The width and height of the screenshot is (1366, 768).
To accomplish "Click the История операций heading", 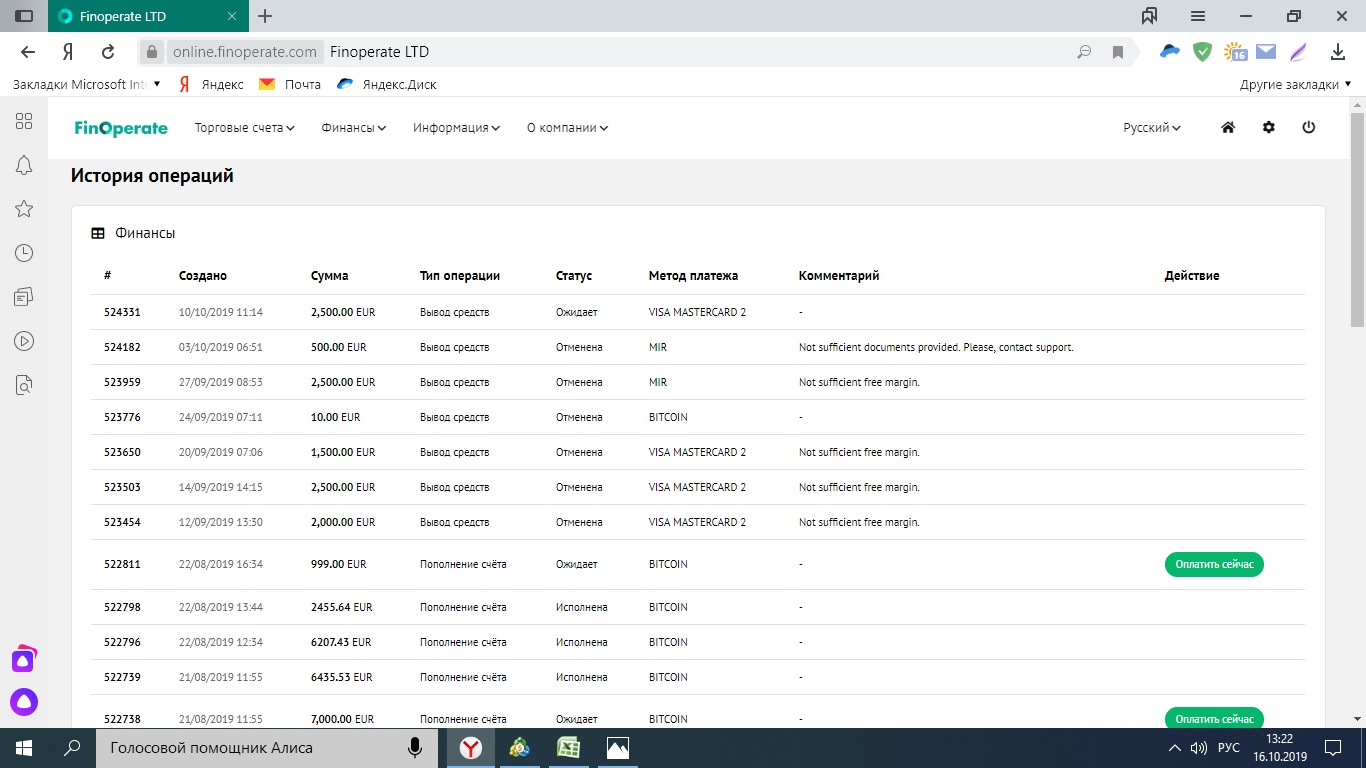I will (152, 176).
